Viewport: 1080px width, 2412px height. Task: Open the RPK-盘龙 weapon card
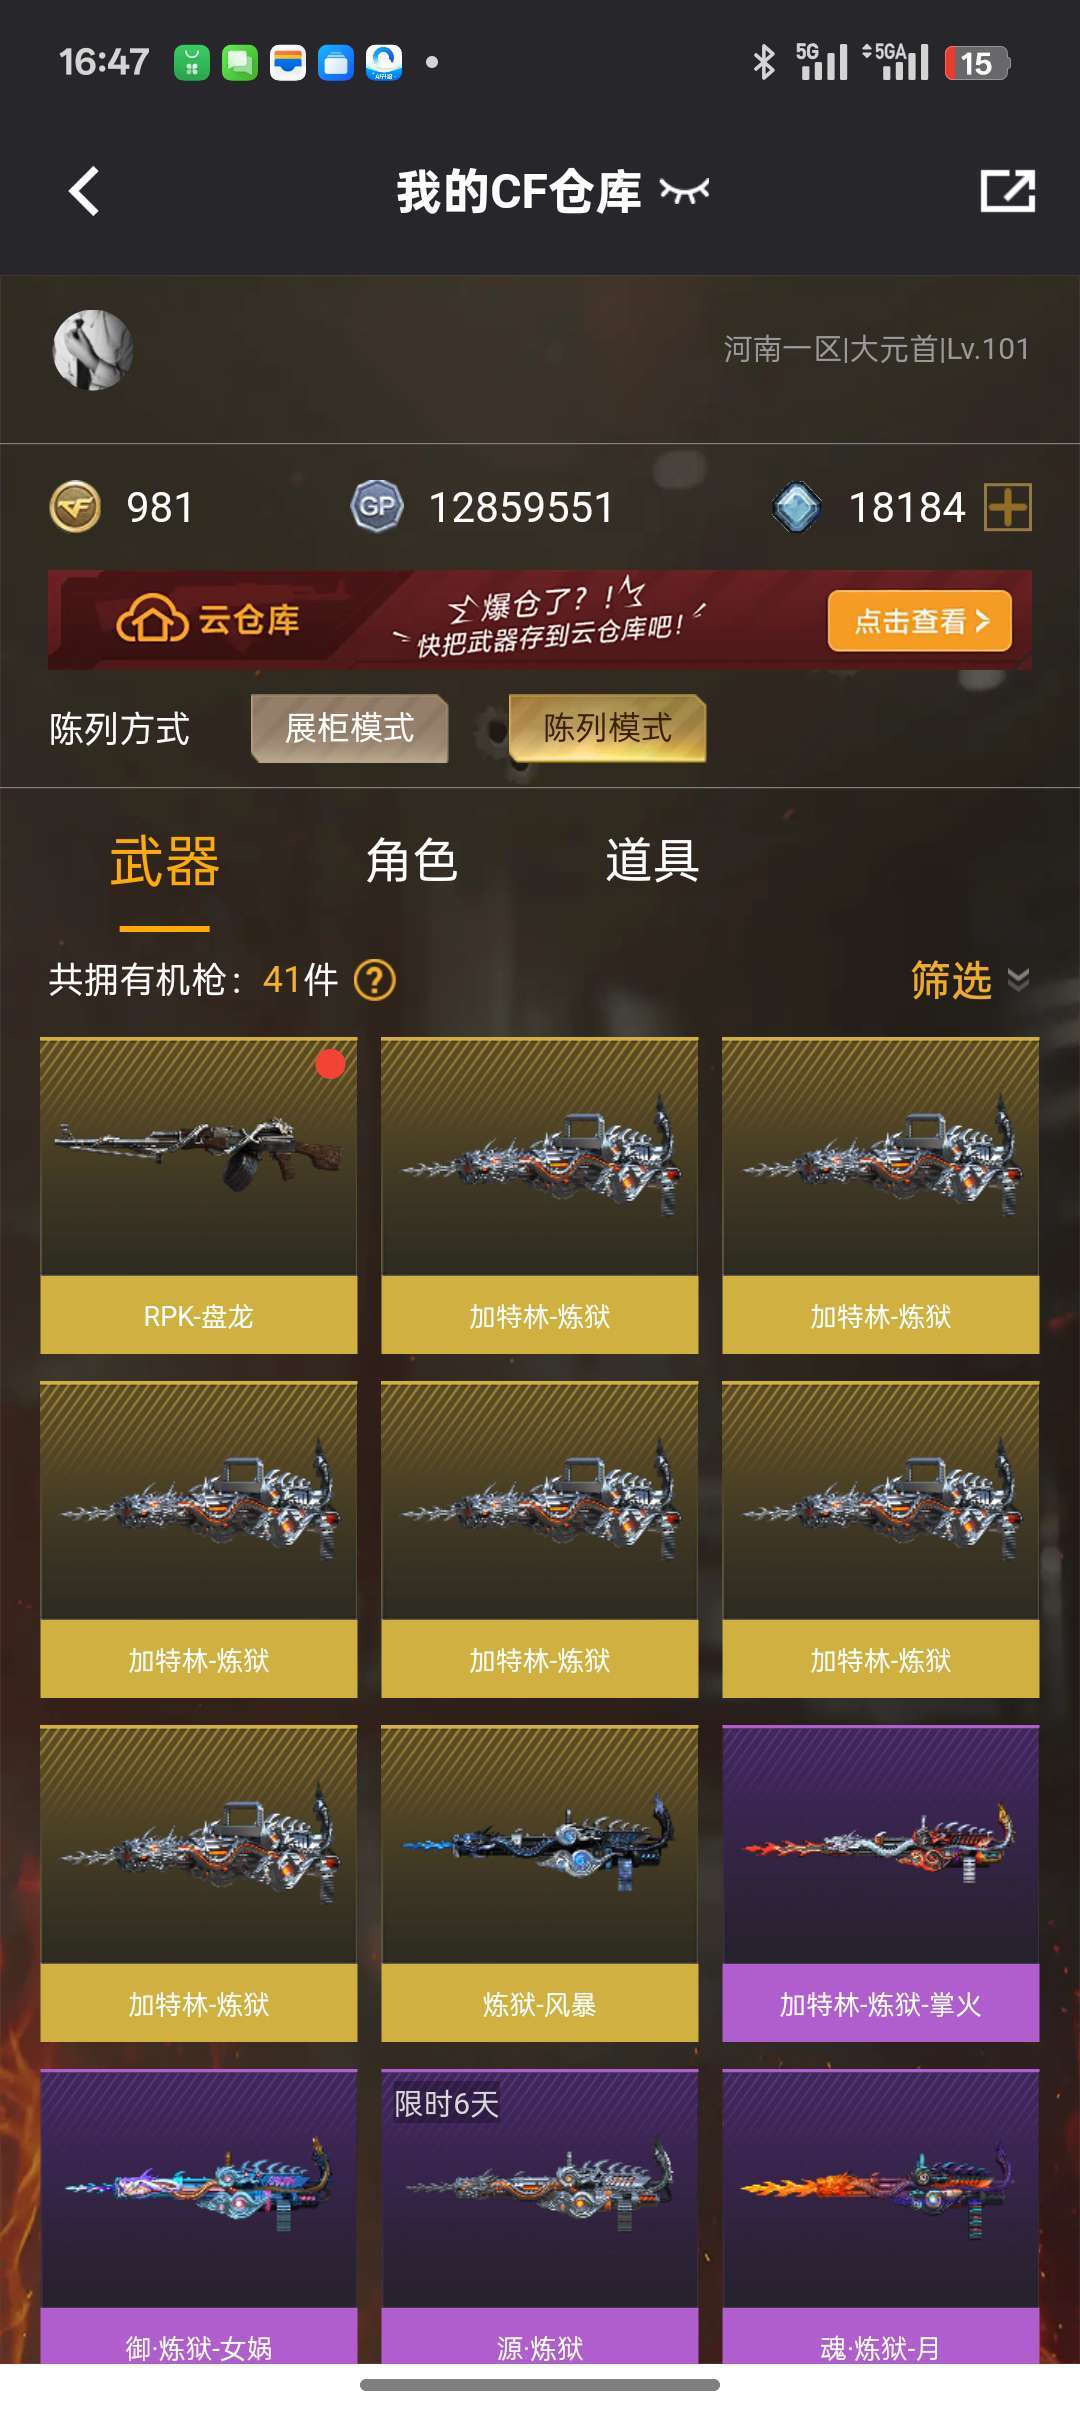(199, 1196)
